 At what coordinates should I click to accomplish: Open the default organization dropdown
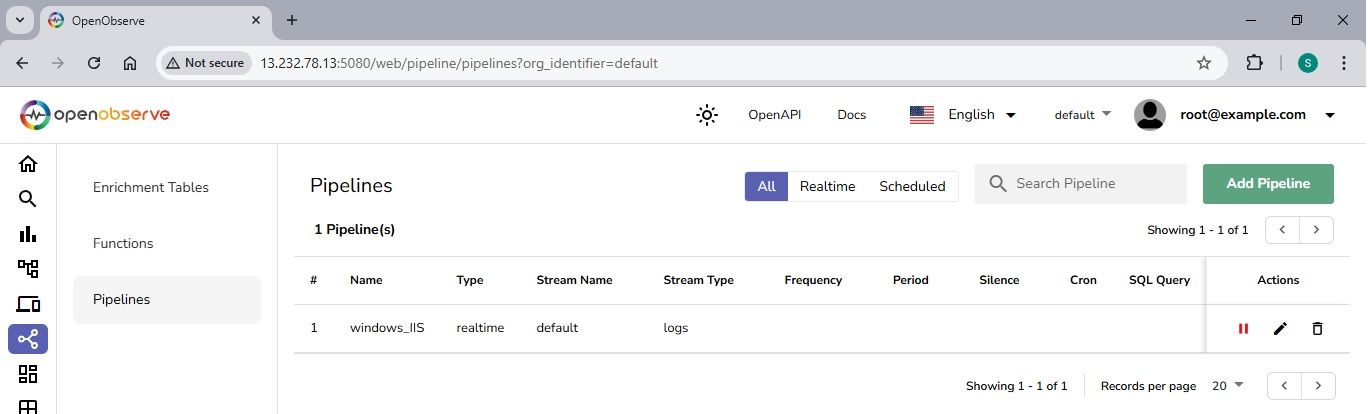pyautogui.click(x=1082, y=115)
